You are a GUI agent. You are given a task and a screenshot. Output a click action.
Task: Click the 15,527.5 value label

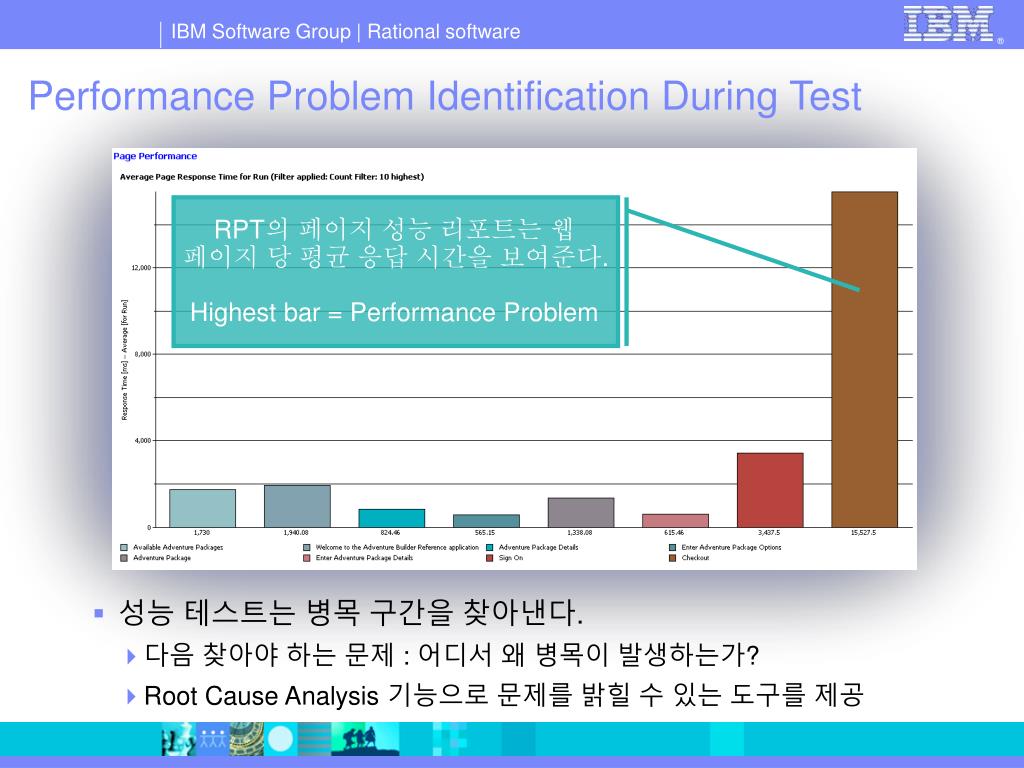pos(863,533)
